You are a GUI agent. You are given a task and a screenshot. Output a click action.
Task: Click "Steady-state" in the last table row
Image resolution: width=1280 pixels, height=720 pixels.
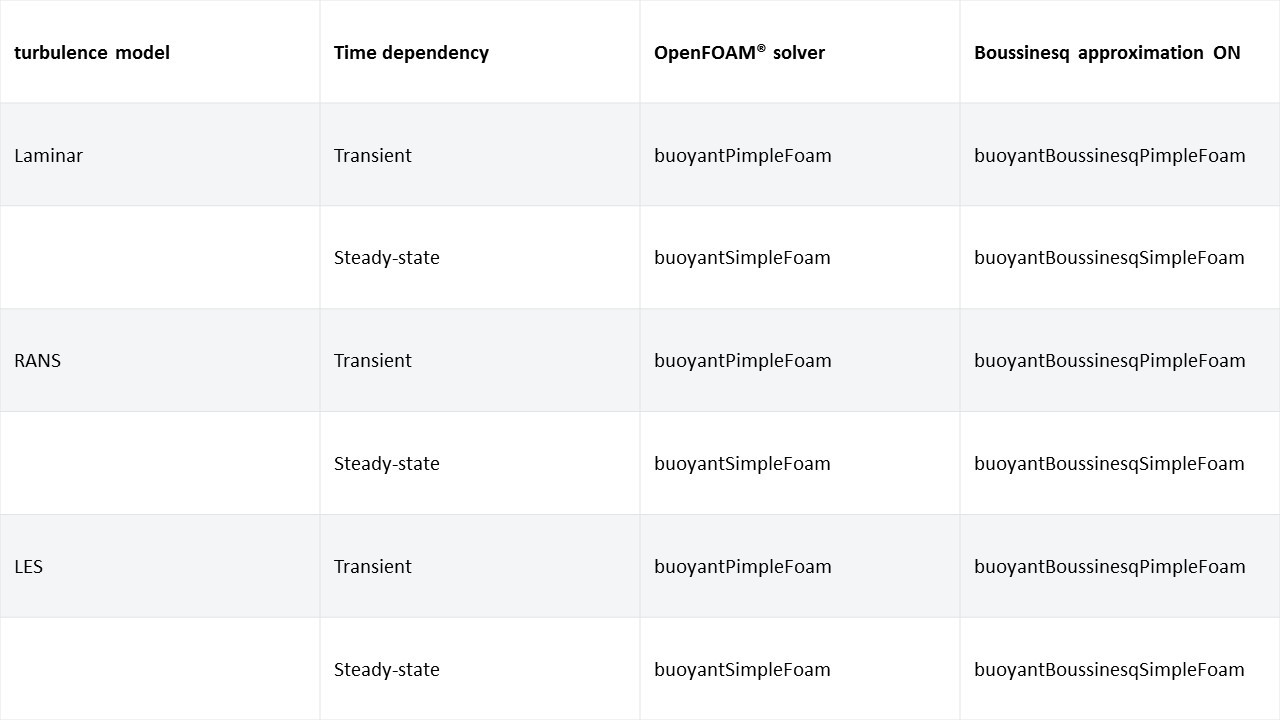[x=387, y=670]
